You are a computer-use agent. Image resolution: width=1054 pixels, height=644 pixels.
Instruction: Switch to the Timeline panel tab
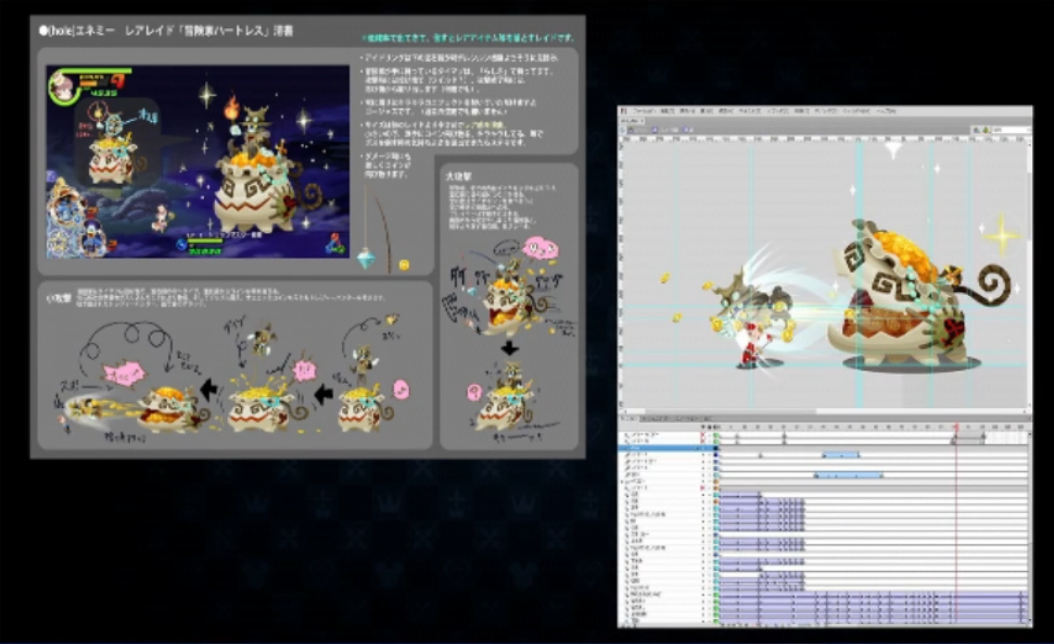[x=629, y=419]
